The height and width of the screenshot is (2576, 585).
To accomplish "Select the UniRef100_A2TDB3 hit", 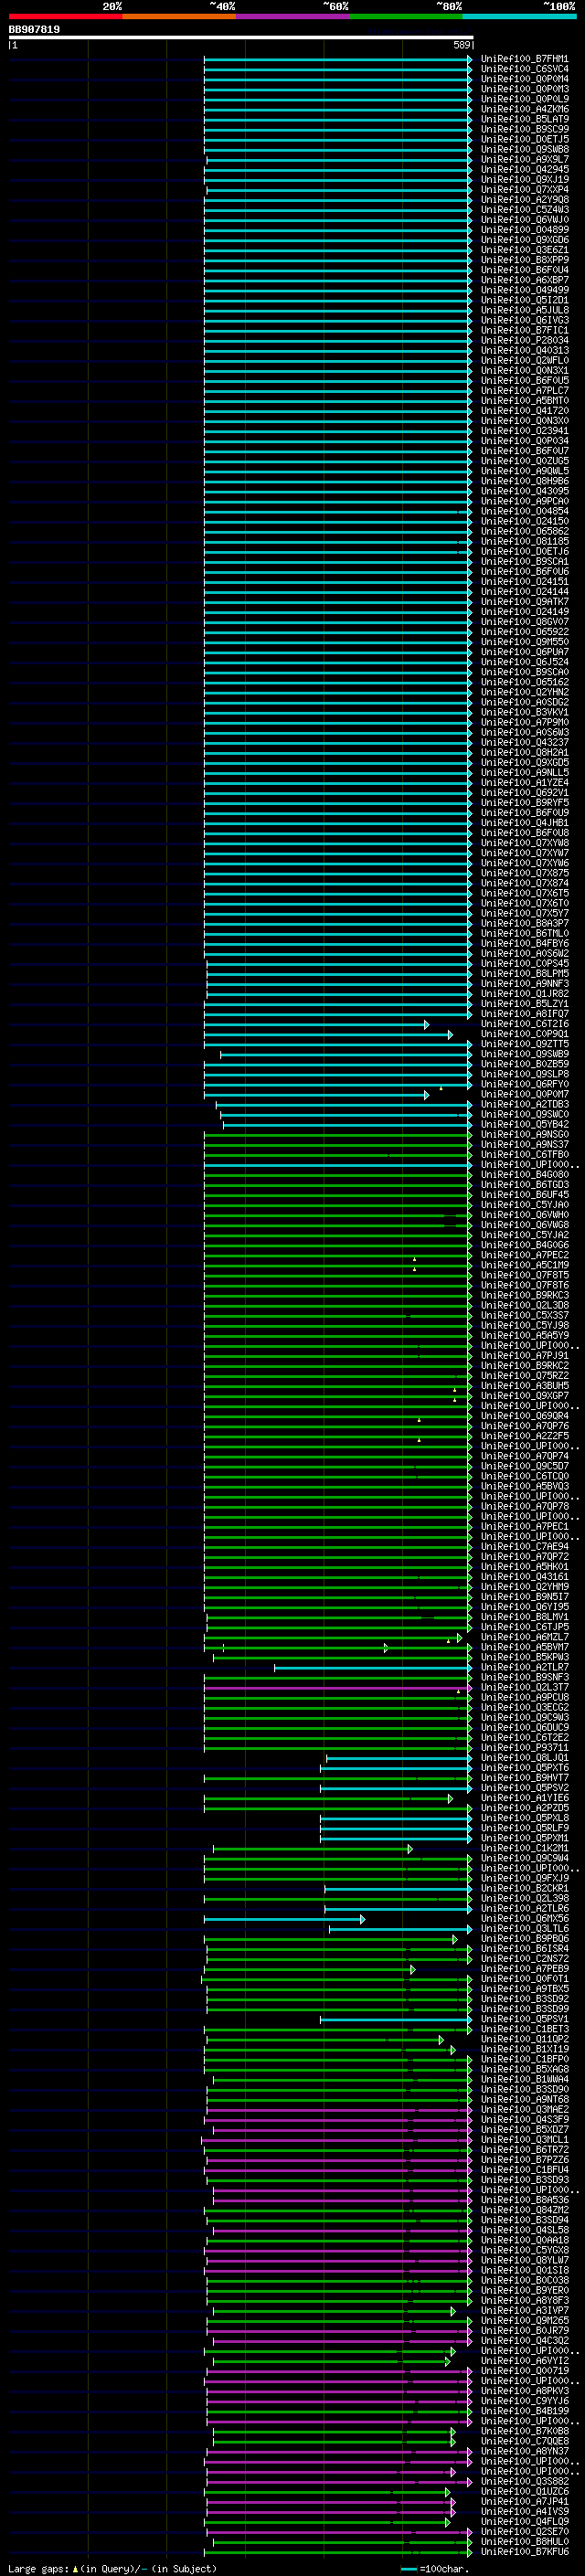I will click(x=524, y=1104).
